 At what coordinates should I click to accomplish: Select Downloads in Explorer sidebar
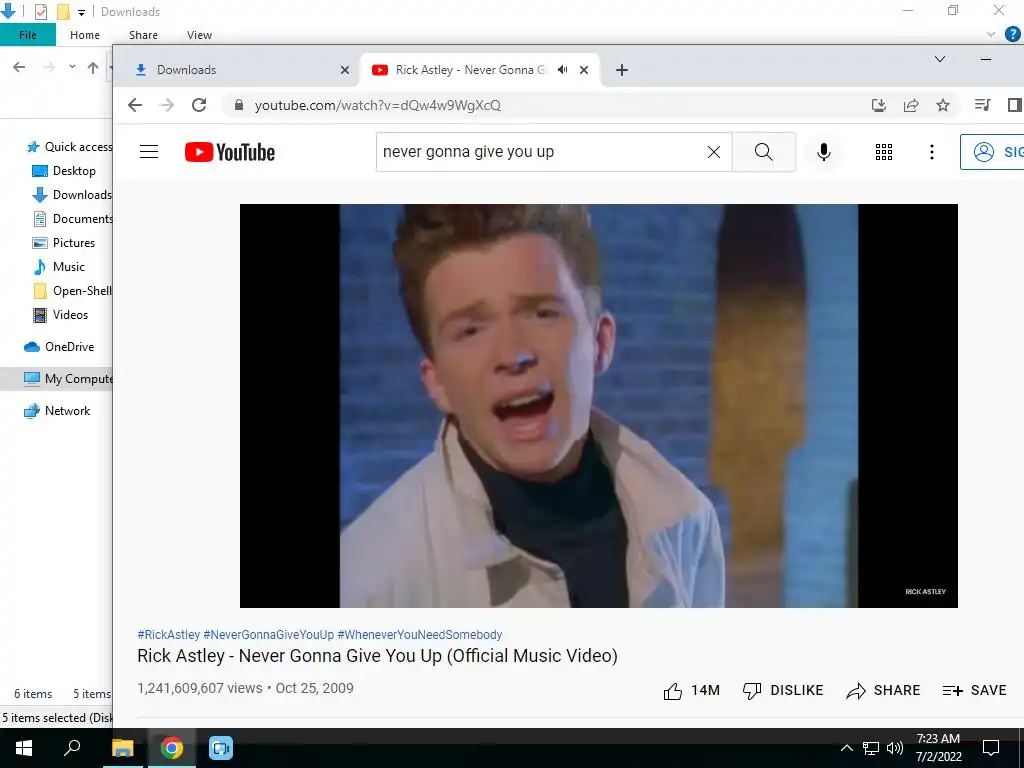tap(72, 195)
